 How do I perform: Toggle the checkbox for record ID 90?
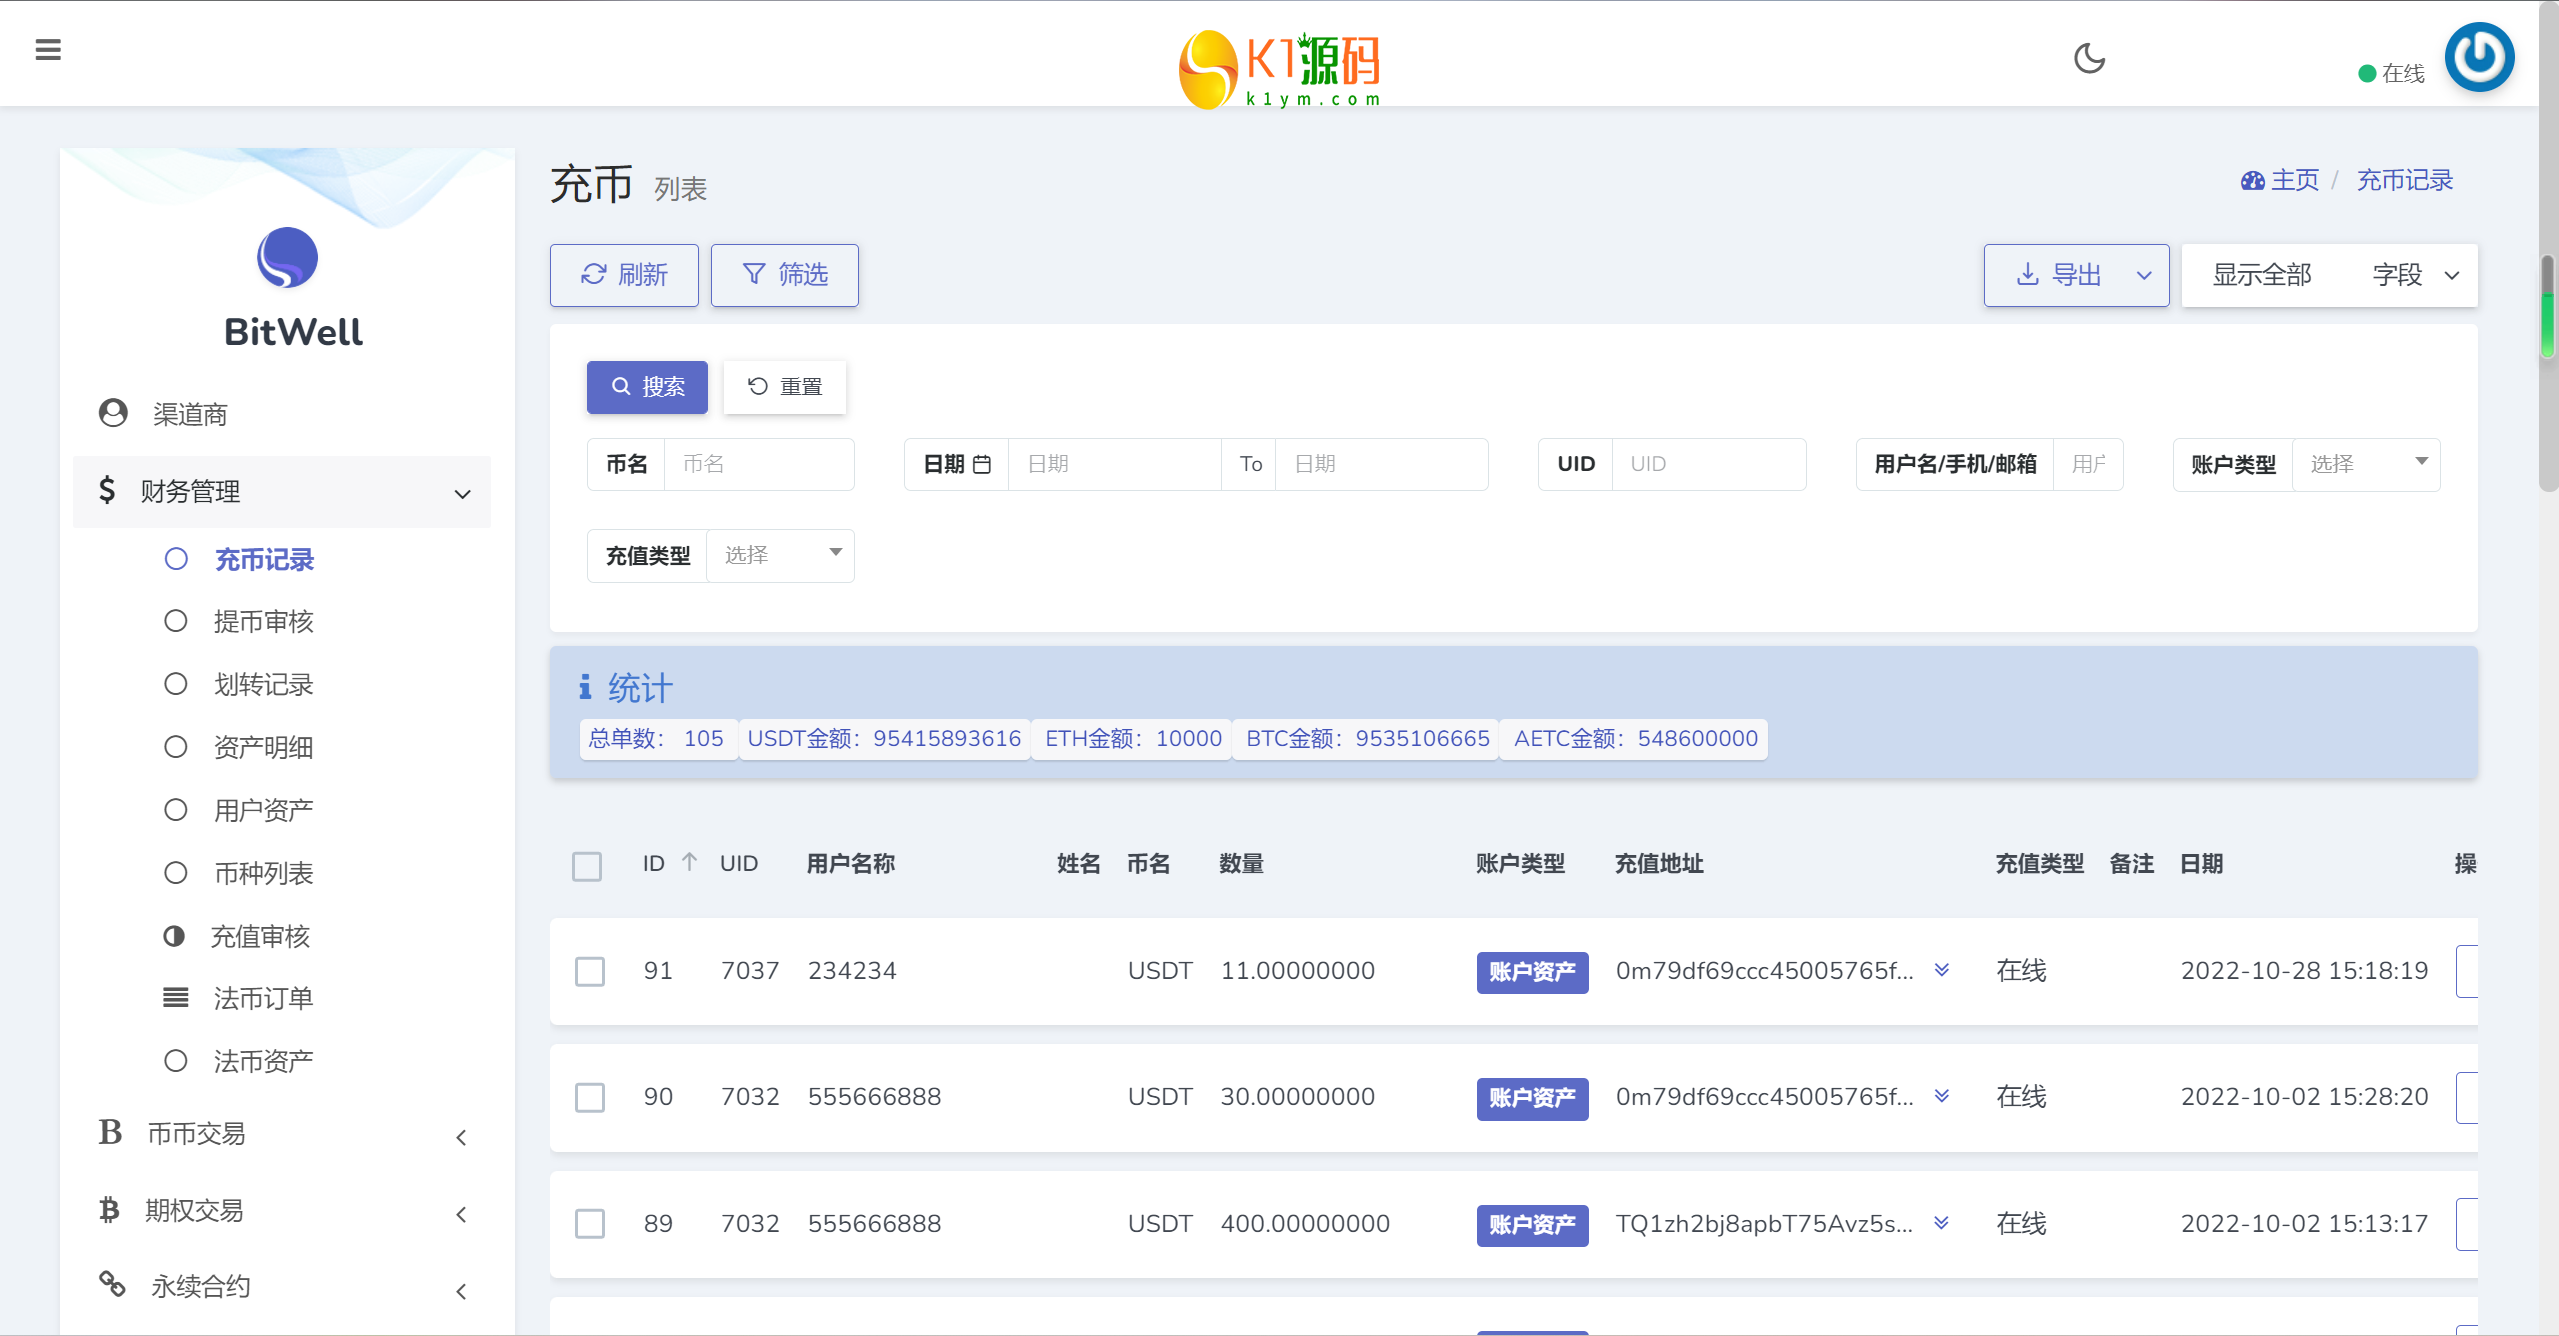(x=589, y=1097)
